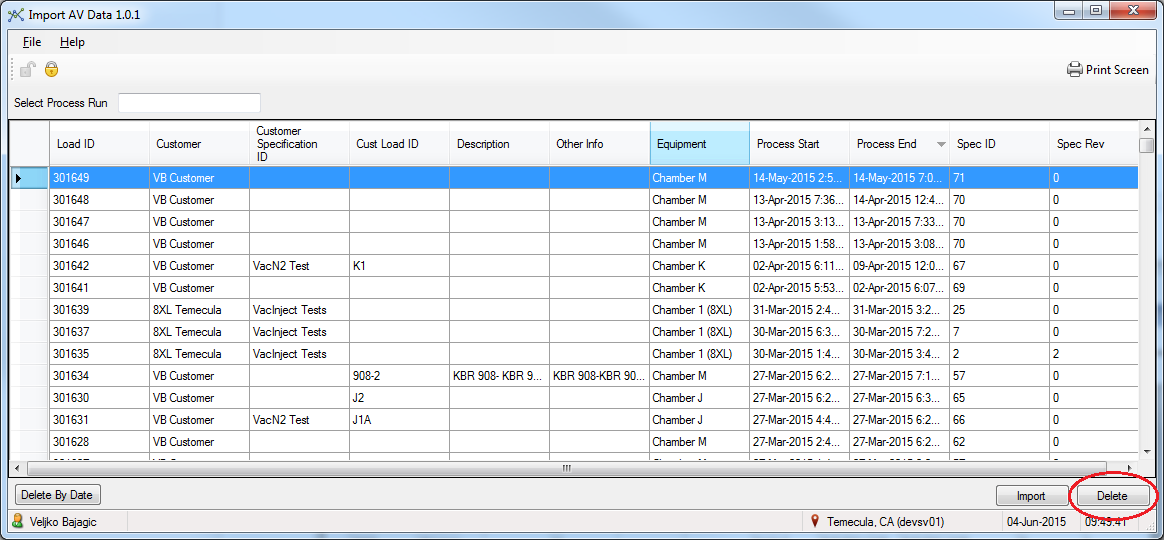
Task: Select the row with Load ID 301634
Action: tap(99, 376)
